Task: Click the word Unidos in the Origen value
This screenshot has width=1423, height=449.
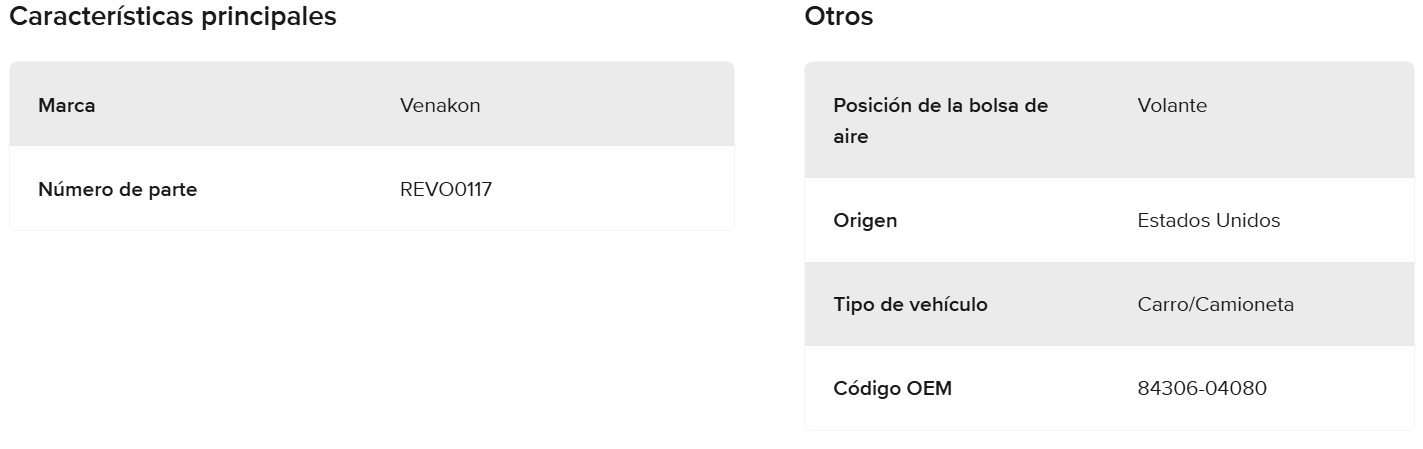Action: (1247, 220)
